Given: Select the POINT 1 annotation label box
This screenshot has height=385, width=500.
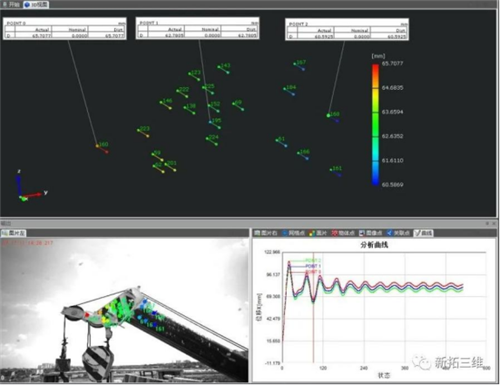Looking at the screenshot, I should coord(197,28).
